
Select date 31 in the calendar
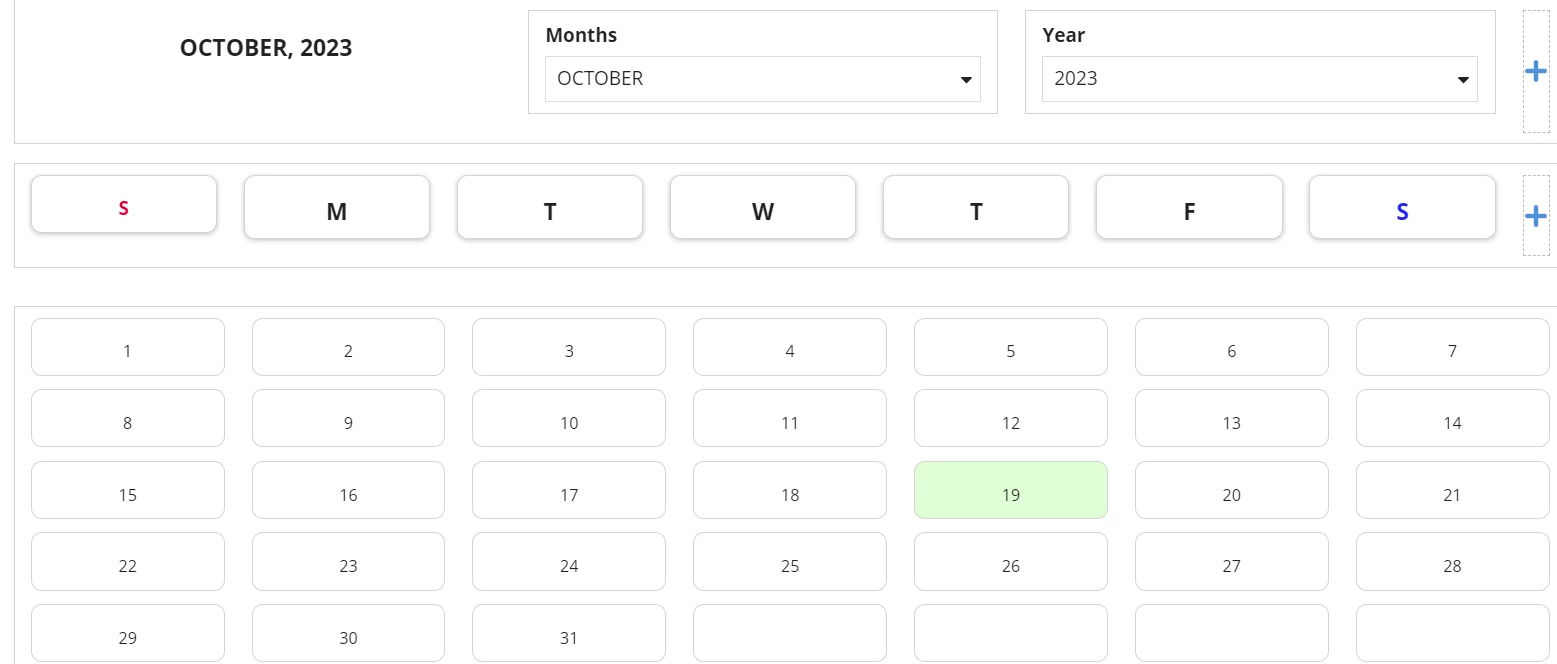[569, 633]
